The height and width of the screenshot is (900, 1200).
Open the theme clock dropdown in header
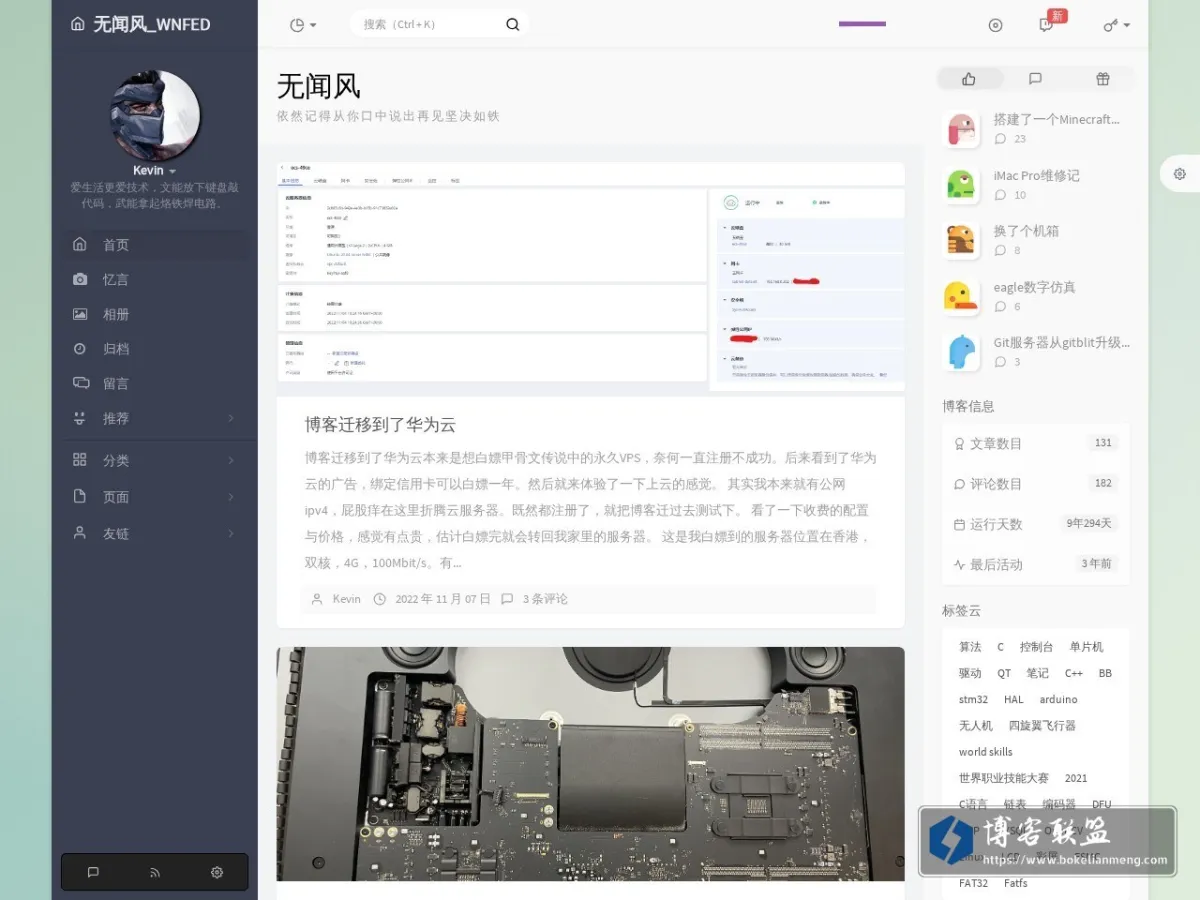pyautogui.click(x=302, y=25)
